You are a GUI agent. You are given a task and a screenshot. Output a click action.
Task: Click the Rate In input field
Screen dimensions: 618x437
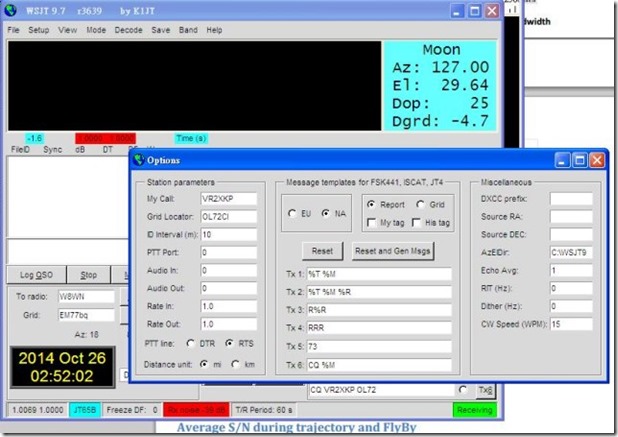pyautogui.click(x=229, y=306)
